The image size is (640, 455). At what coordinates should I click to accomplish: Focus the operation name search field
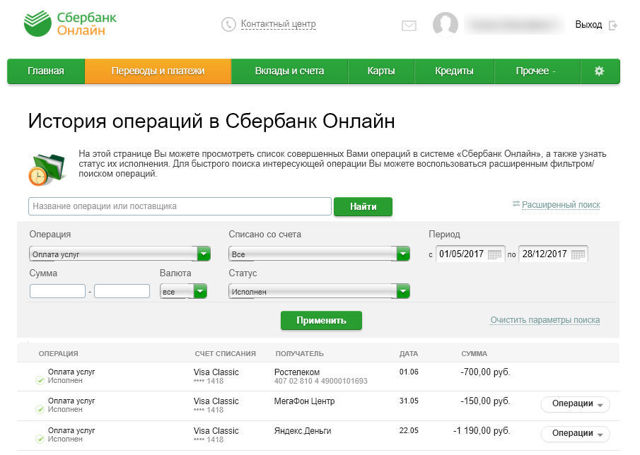coord(180,206)
